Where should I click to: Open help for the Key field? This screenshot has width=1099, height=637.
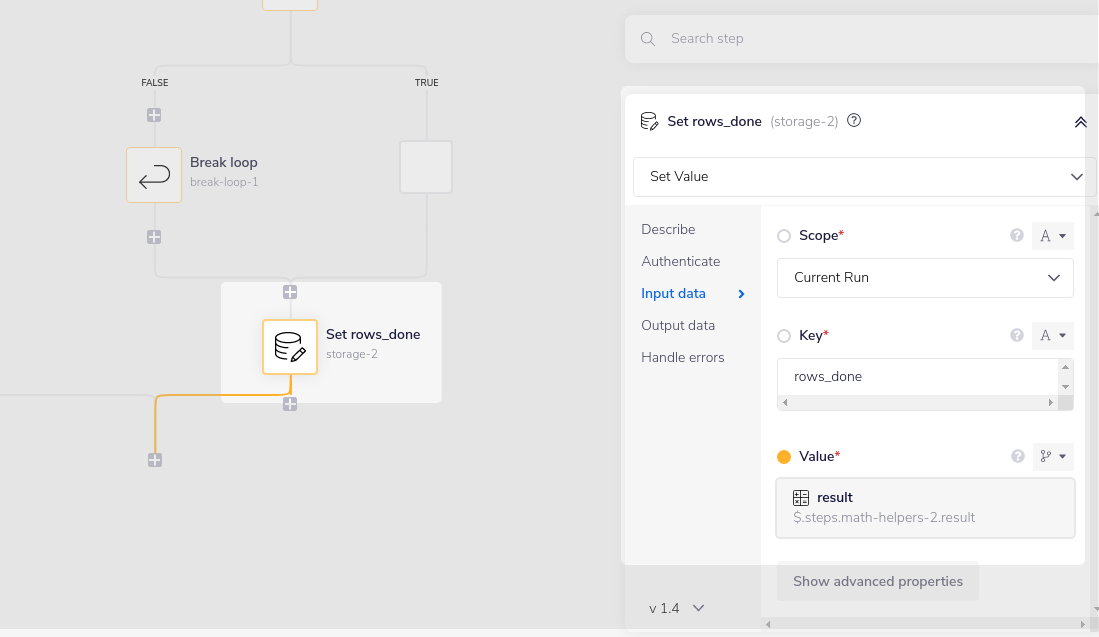pyautogui.click(x=1017, y=336)
